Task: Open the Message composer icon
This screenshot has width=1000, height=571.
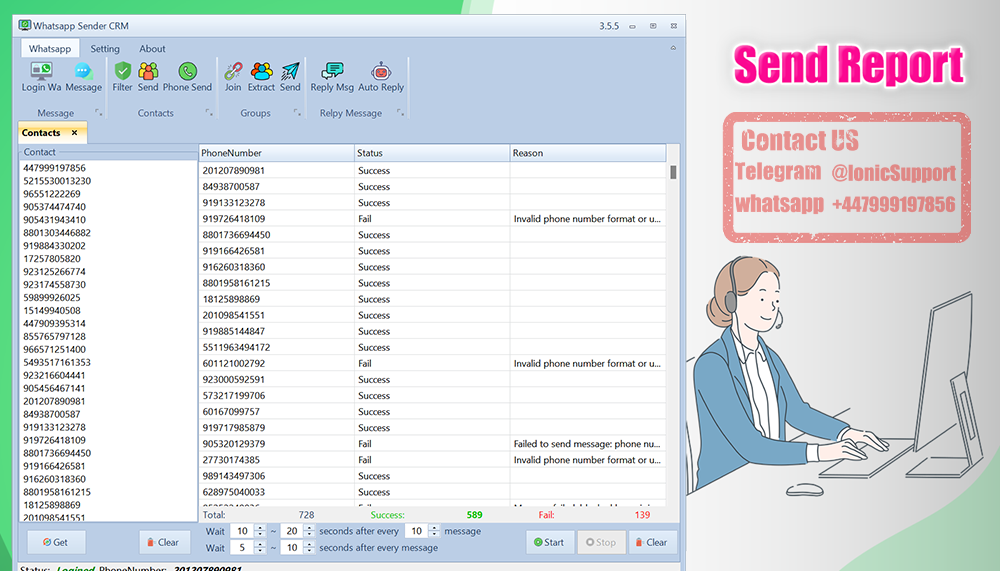Action: (84, 77)
